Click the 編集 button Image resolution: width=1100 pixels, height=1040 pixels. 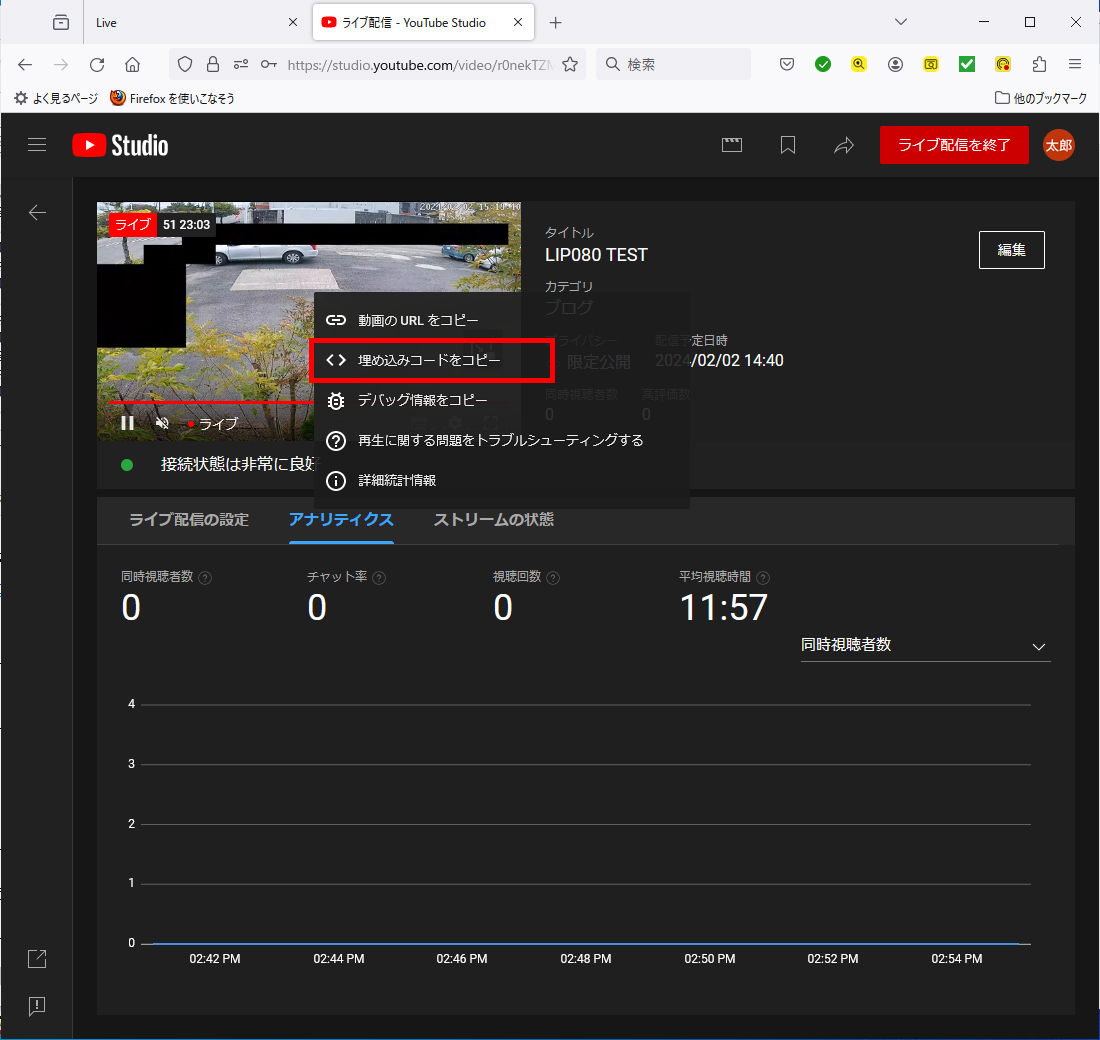[x=1011, y=250]
